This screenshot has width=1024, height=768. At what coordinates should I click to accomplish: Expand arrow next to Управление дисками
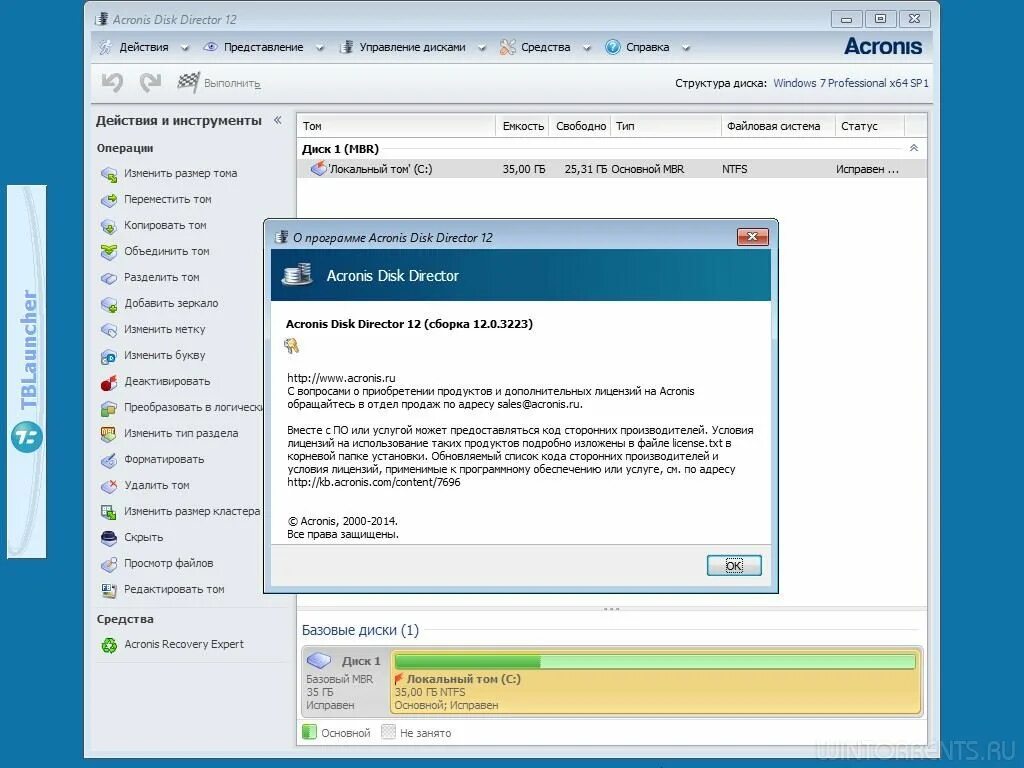pos(482,48)
